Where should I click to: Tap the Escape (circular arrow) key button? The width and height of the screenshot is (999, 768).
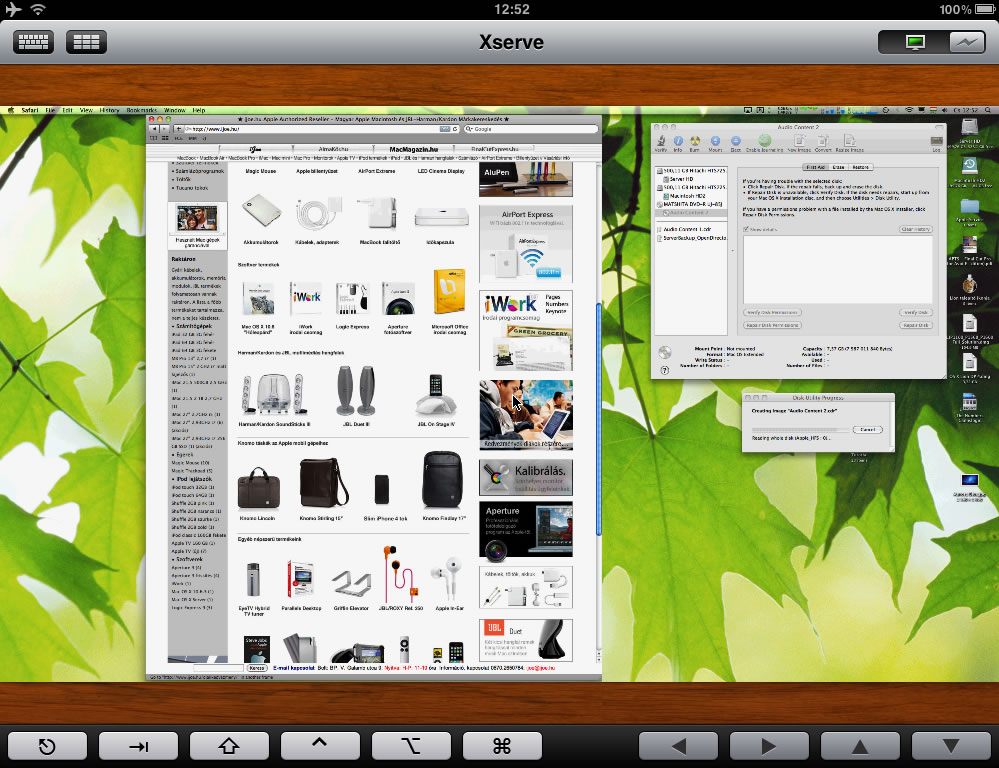coord(47,746)
